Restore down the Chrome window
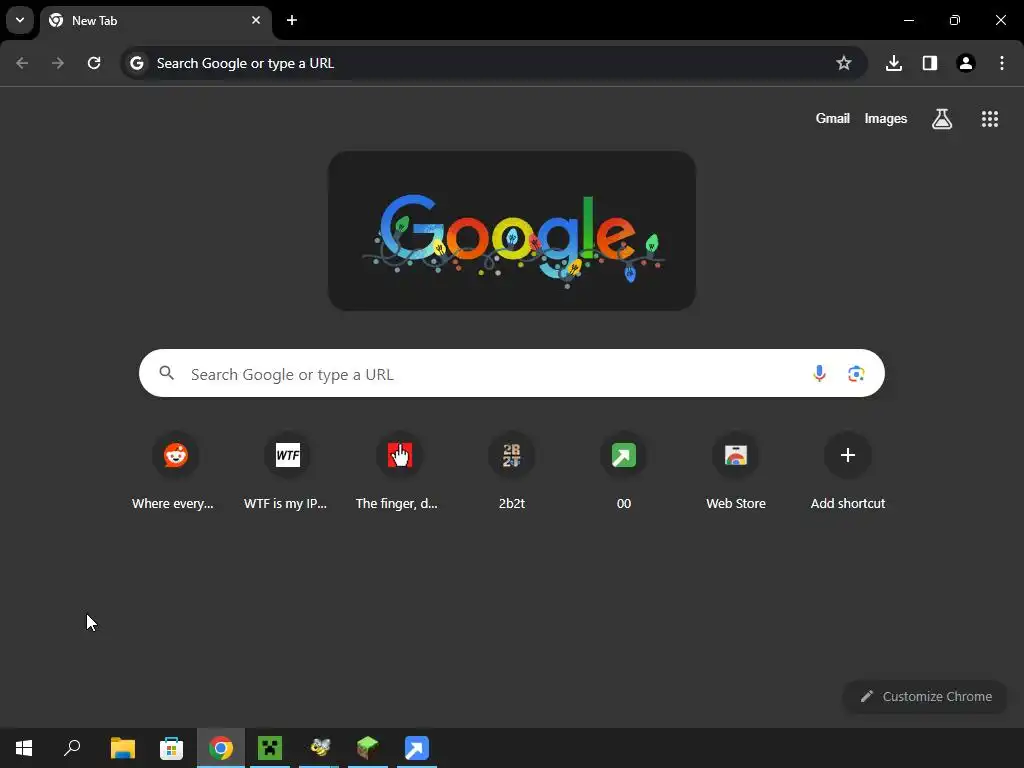 955,20
